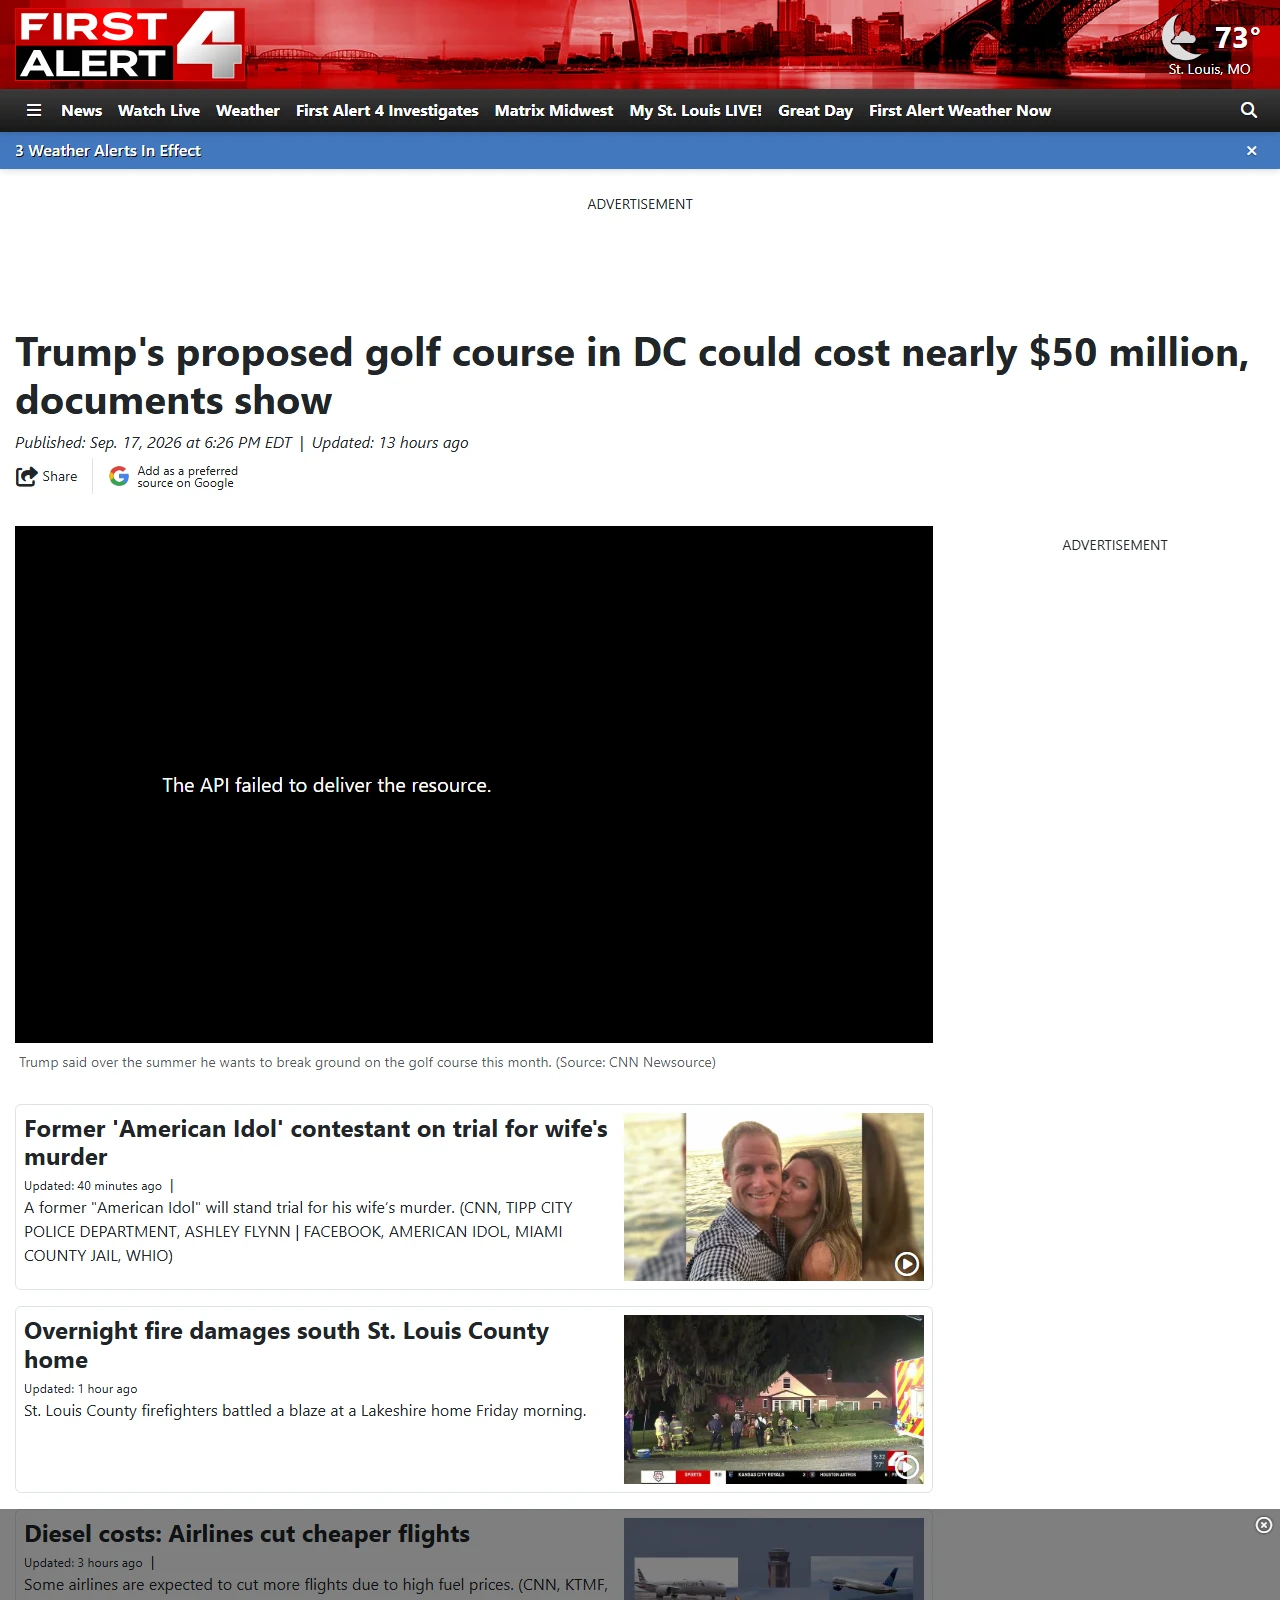Click the Published Sep. 17, 2026 date
Image resolution: width=1280 pixels, height=1600 pixels.
(154, 443)
